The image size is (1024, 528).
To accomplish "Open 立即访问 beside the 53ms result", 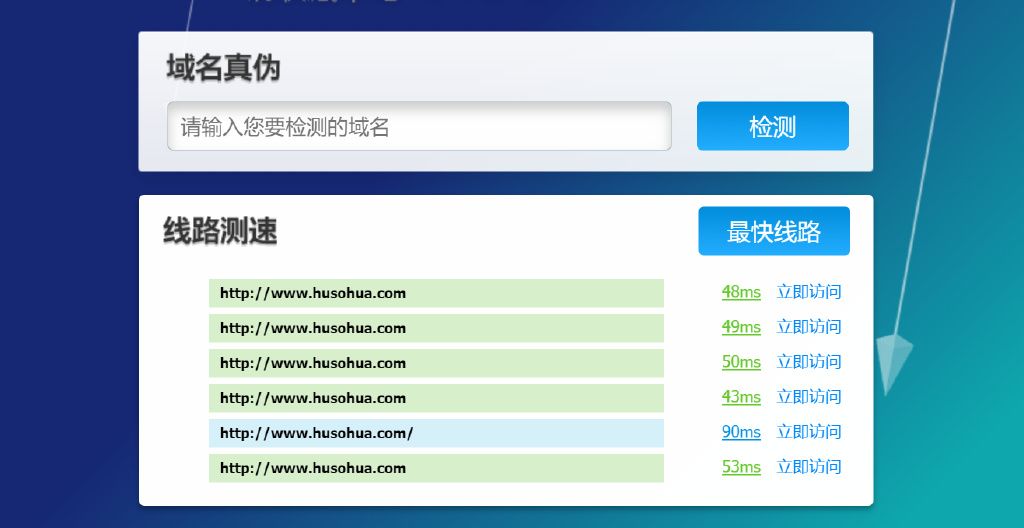I will tap(808, 467).
